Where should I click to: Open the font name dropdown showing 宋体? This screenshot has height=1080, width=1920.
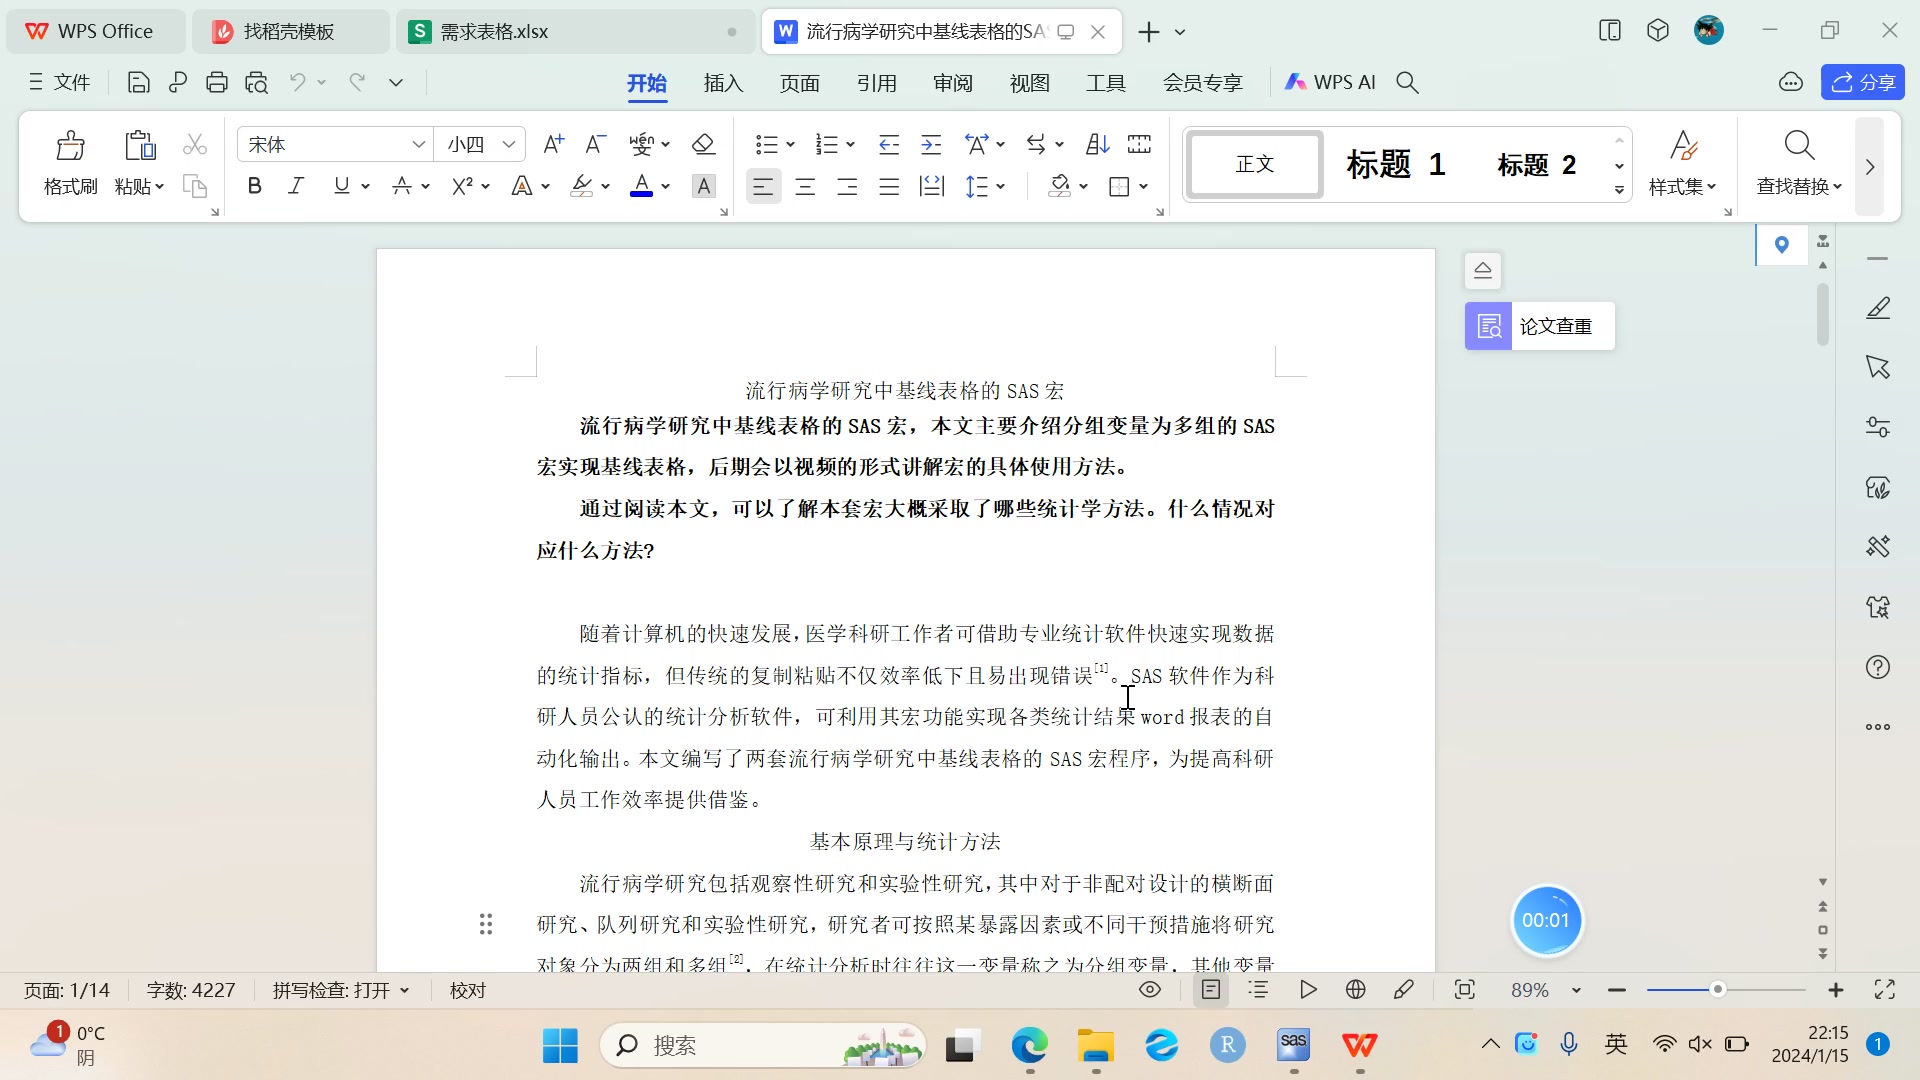coord(418,145)
